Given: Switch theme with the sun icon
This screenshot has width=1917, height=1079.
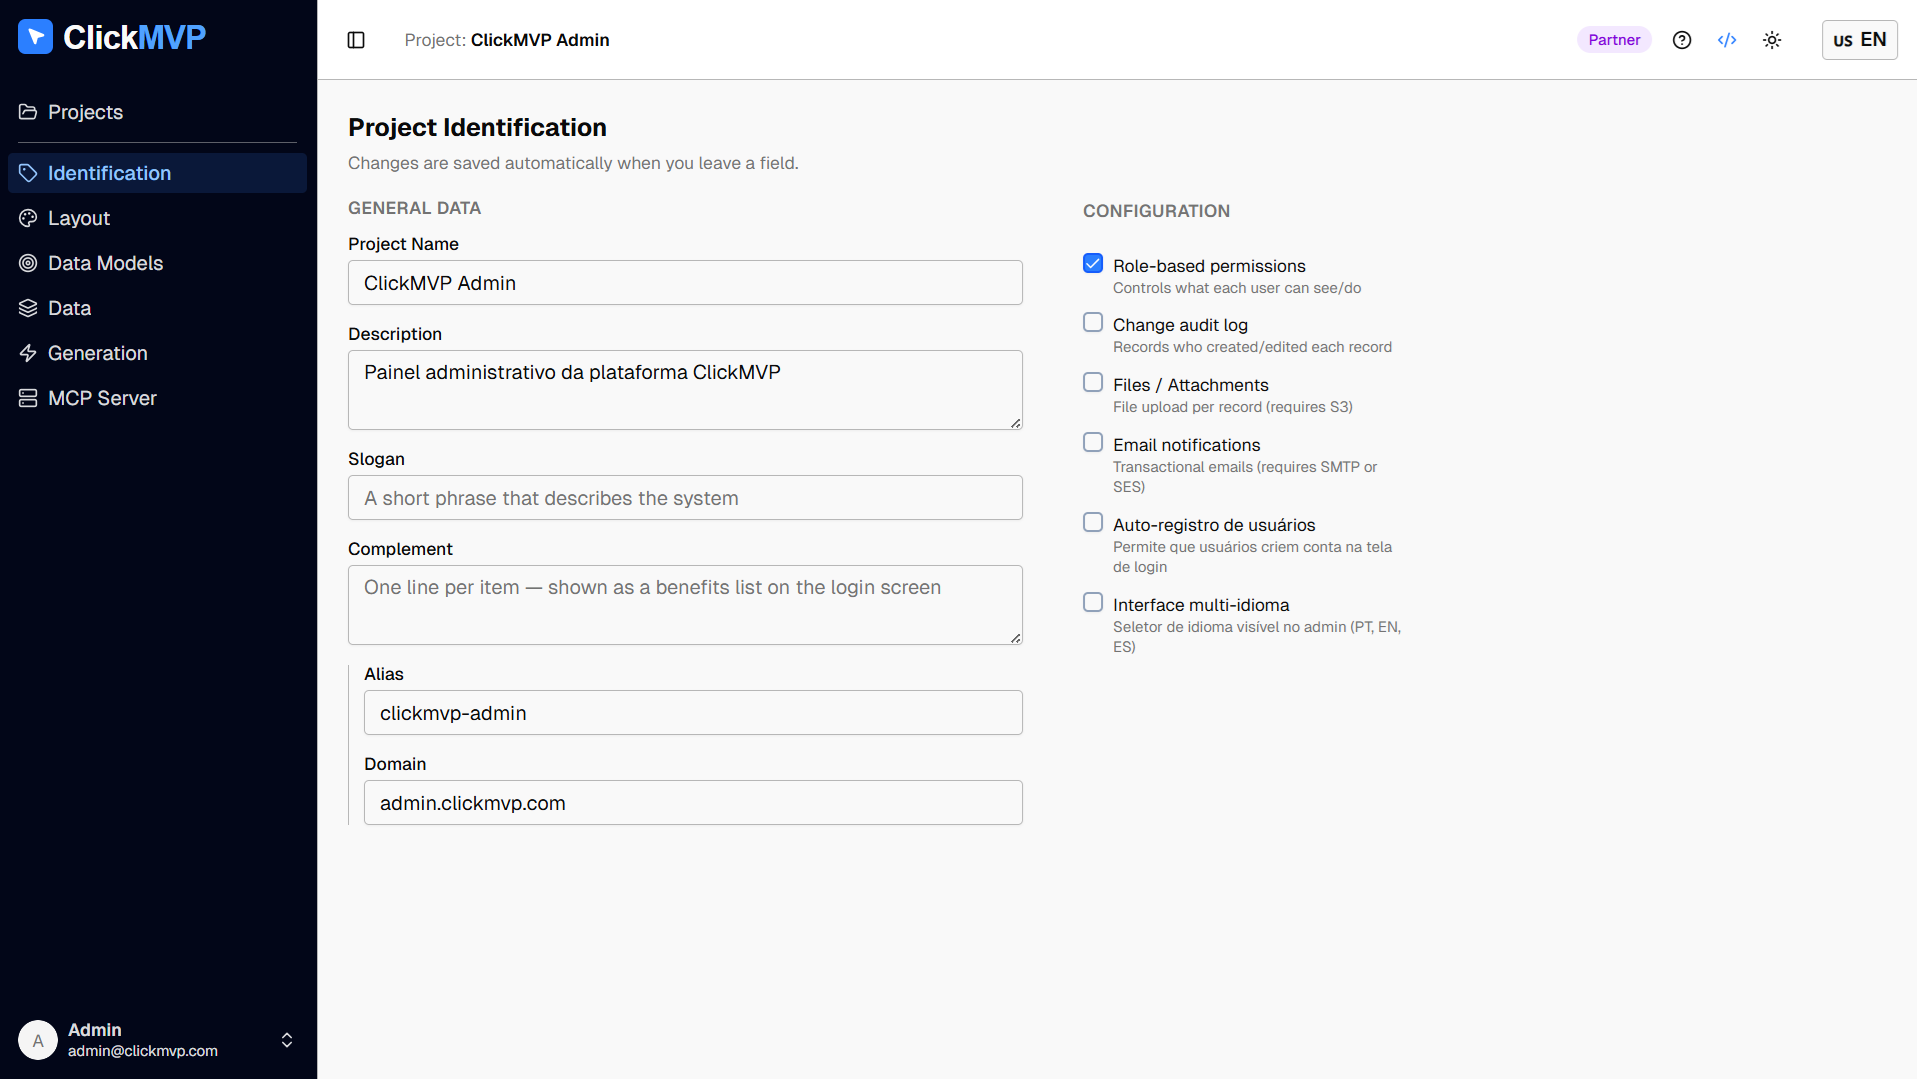Looking at the screenshot, I should pyautogui.click(x=1772, y=40).
